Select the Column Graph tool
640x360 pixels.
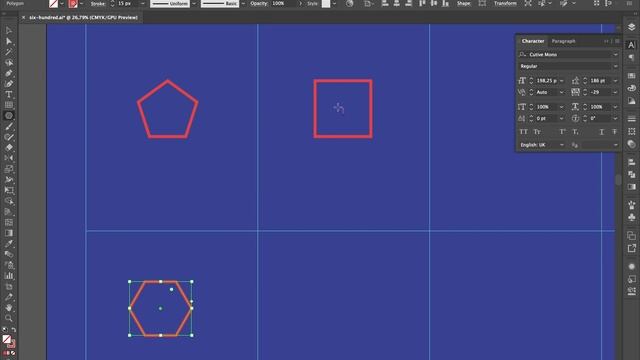pyautogui.click(x=9, y=276)
